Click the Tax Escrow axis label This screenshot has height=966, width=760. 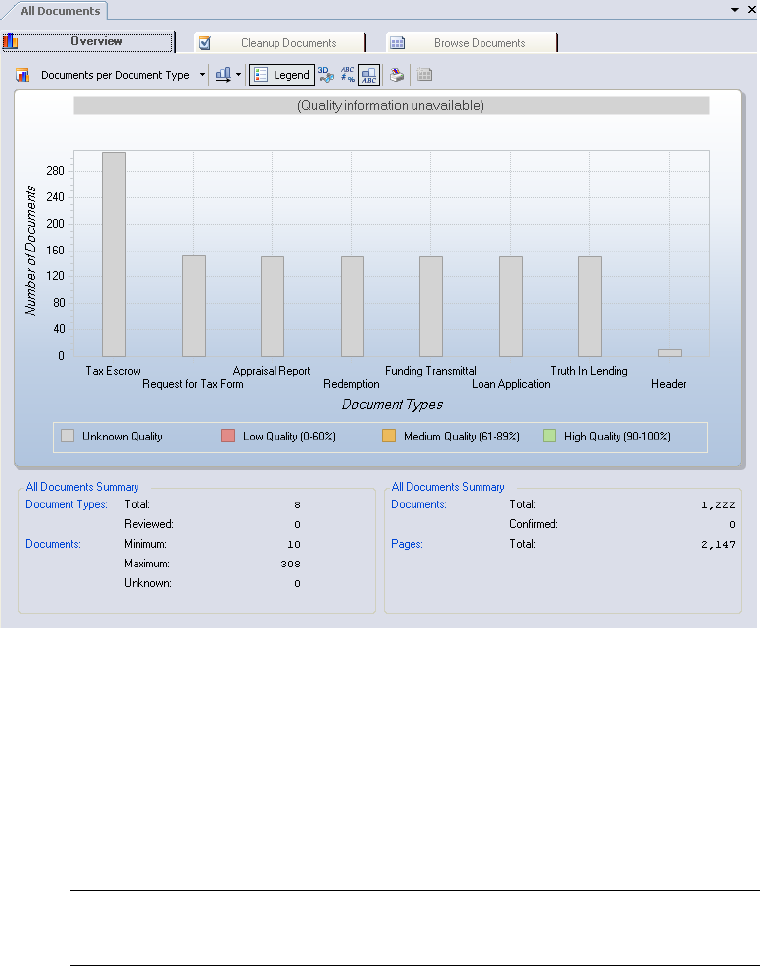[x=113, y=371]
